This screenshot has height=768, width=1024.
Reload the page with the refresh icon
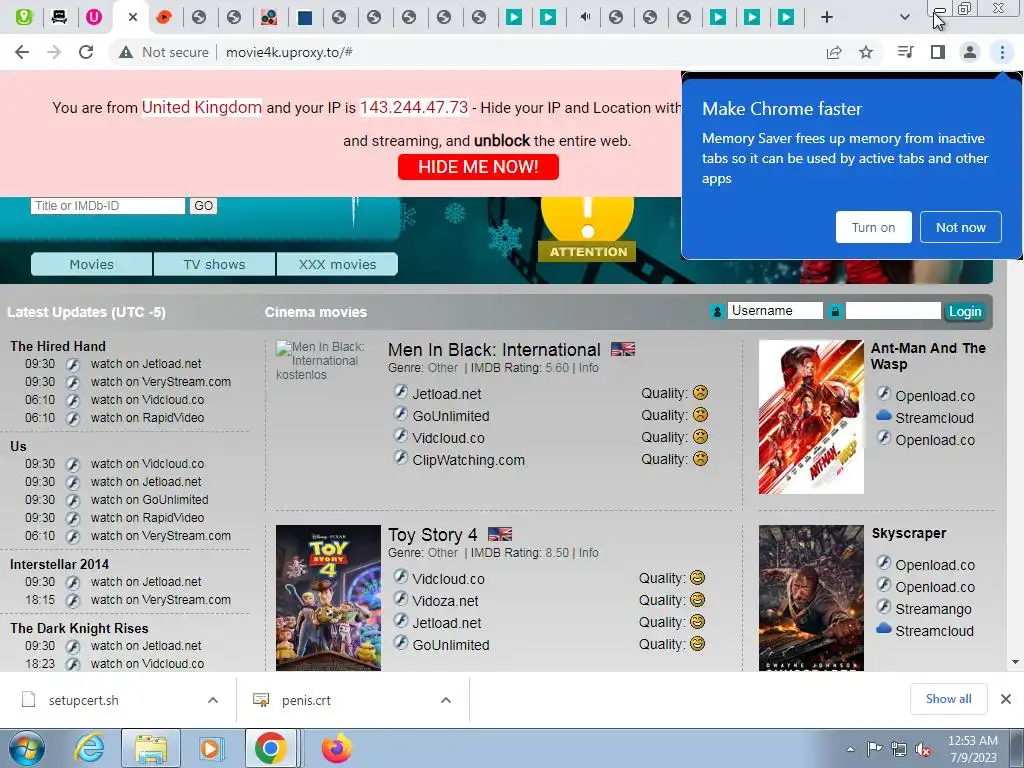86,52
